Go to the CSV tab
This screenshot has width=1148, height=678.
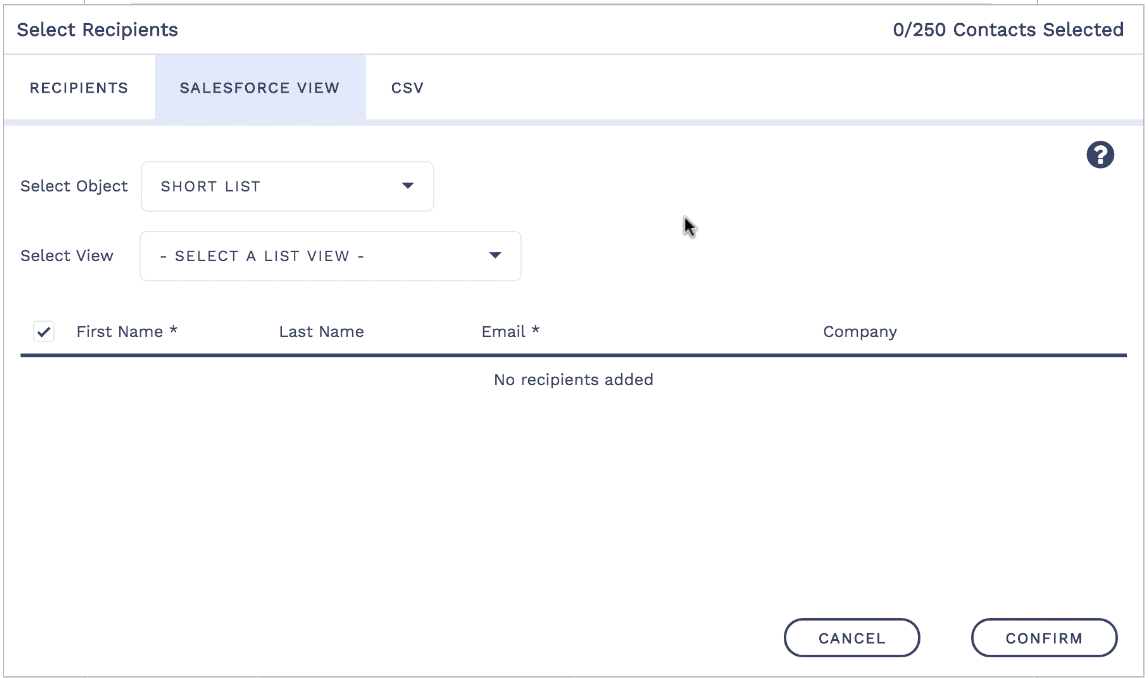coord(407,88)
